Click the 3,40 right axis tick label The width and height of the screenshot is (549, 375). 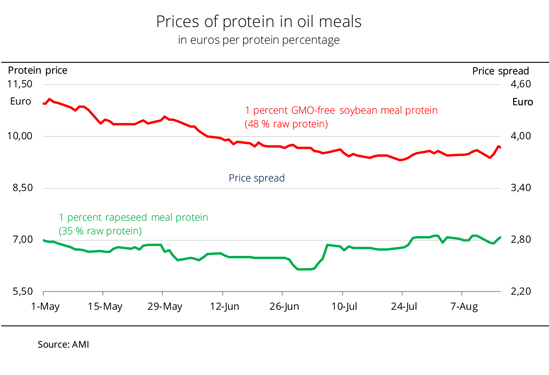521,188
